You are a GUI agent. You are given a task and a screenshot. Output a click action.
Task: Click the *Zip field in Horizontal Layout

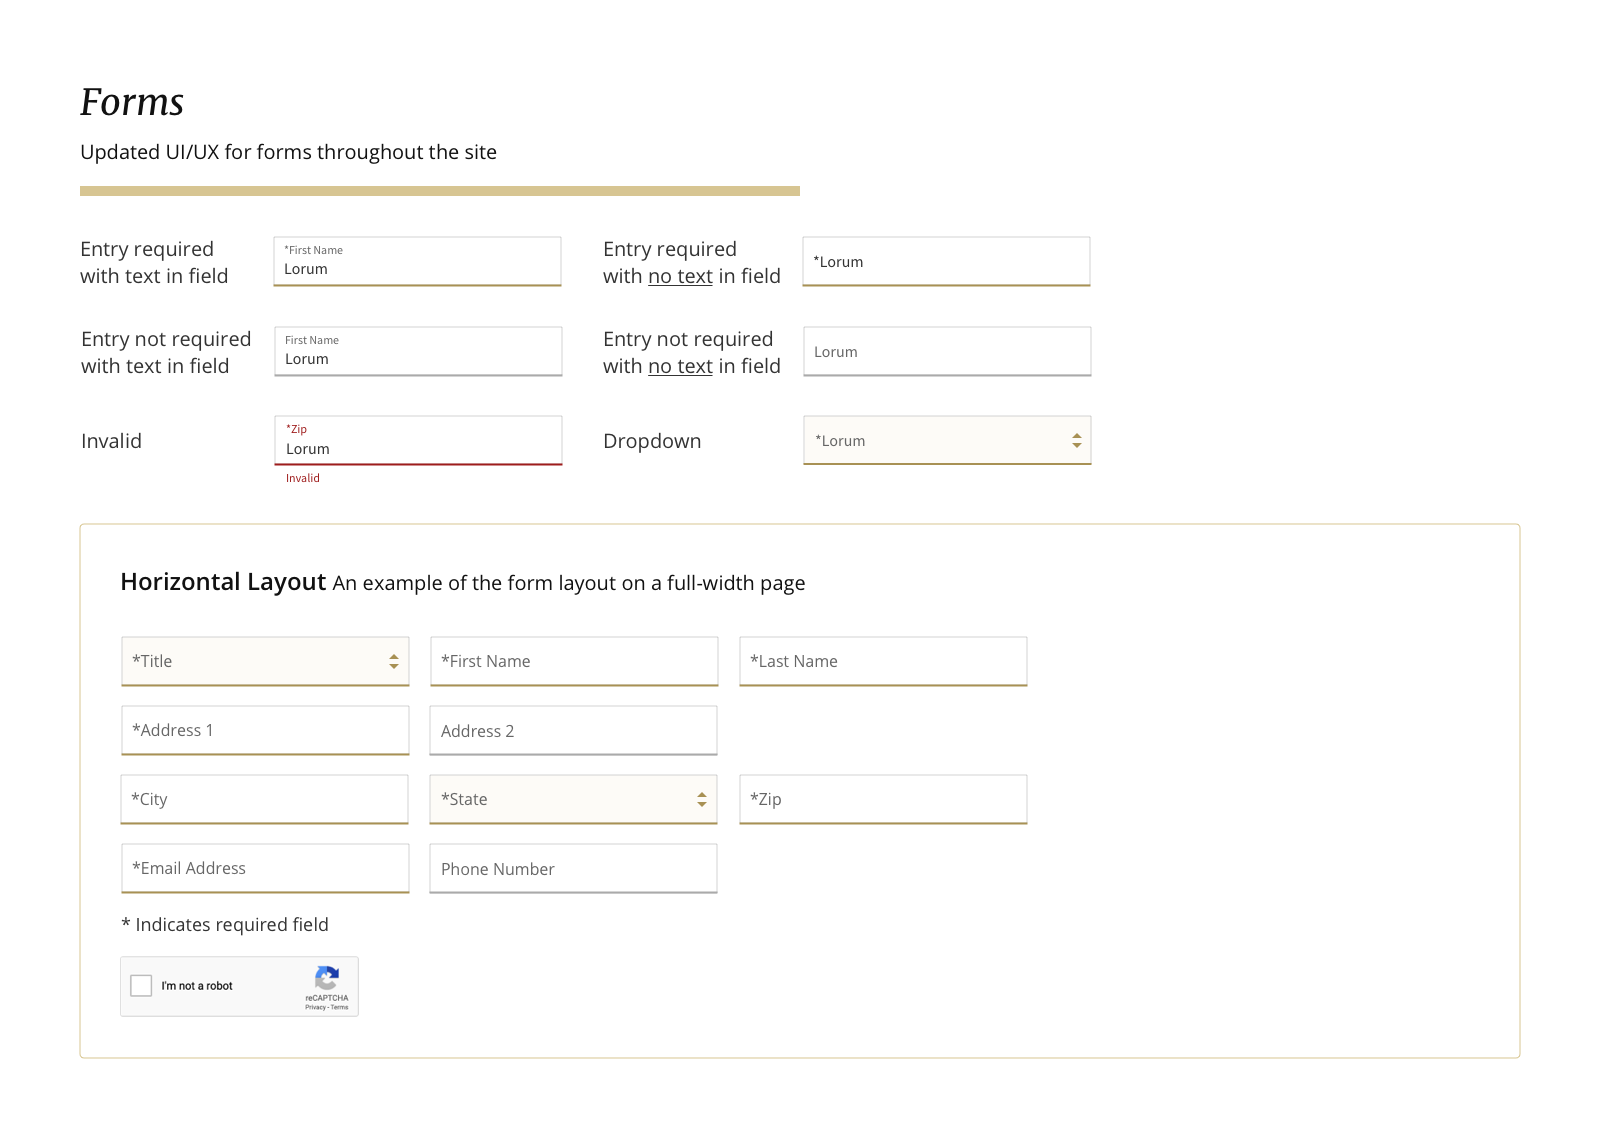[883, 799]
